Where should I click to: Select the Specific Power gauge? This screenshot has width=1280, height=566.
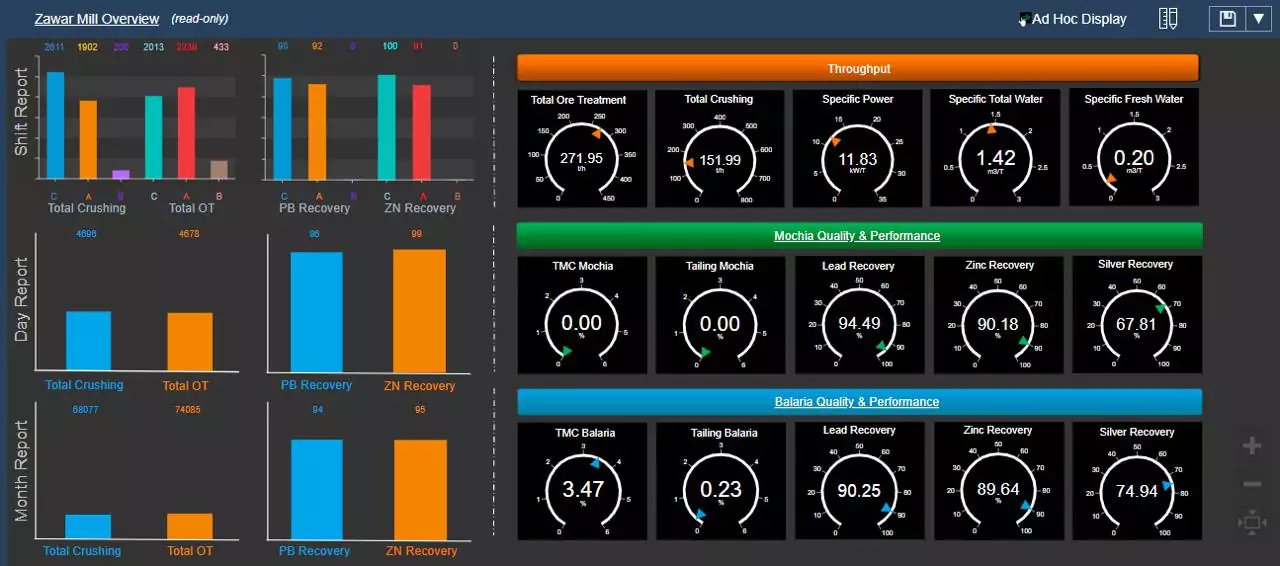(857, 149)
